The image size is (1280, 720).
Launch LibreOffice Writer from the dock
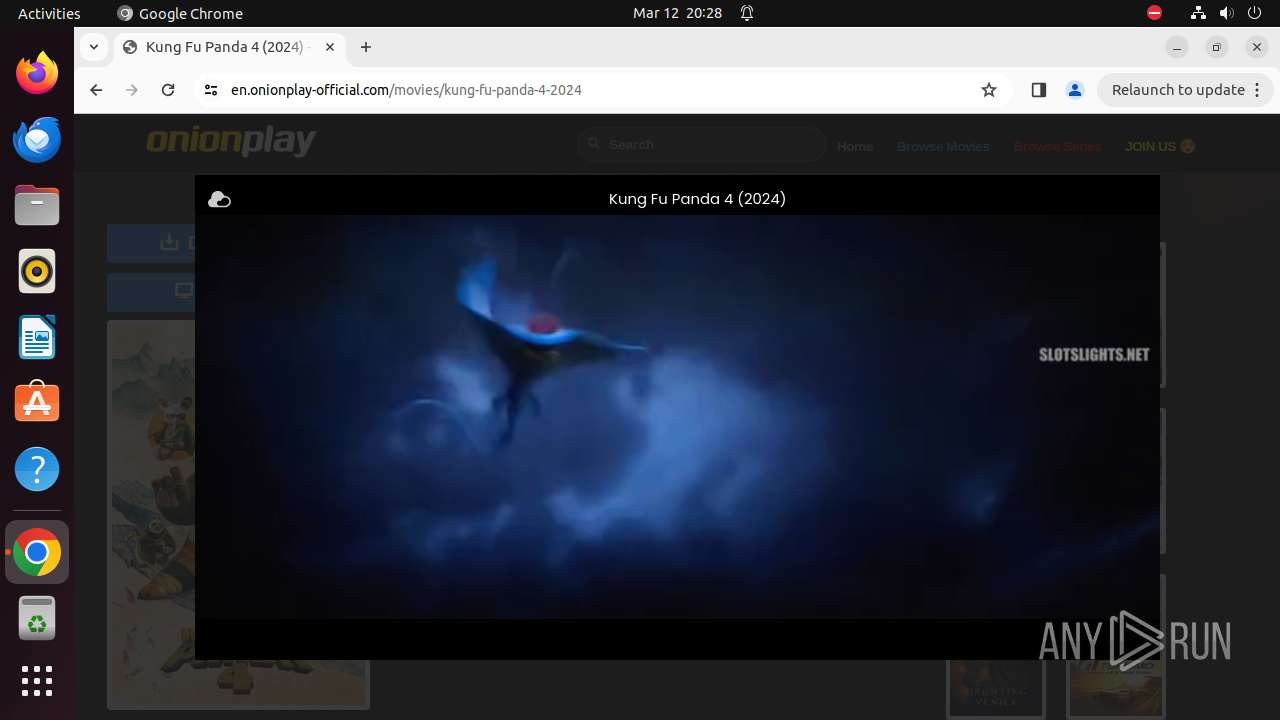(x=37, y=338)
